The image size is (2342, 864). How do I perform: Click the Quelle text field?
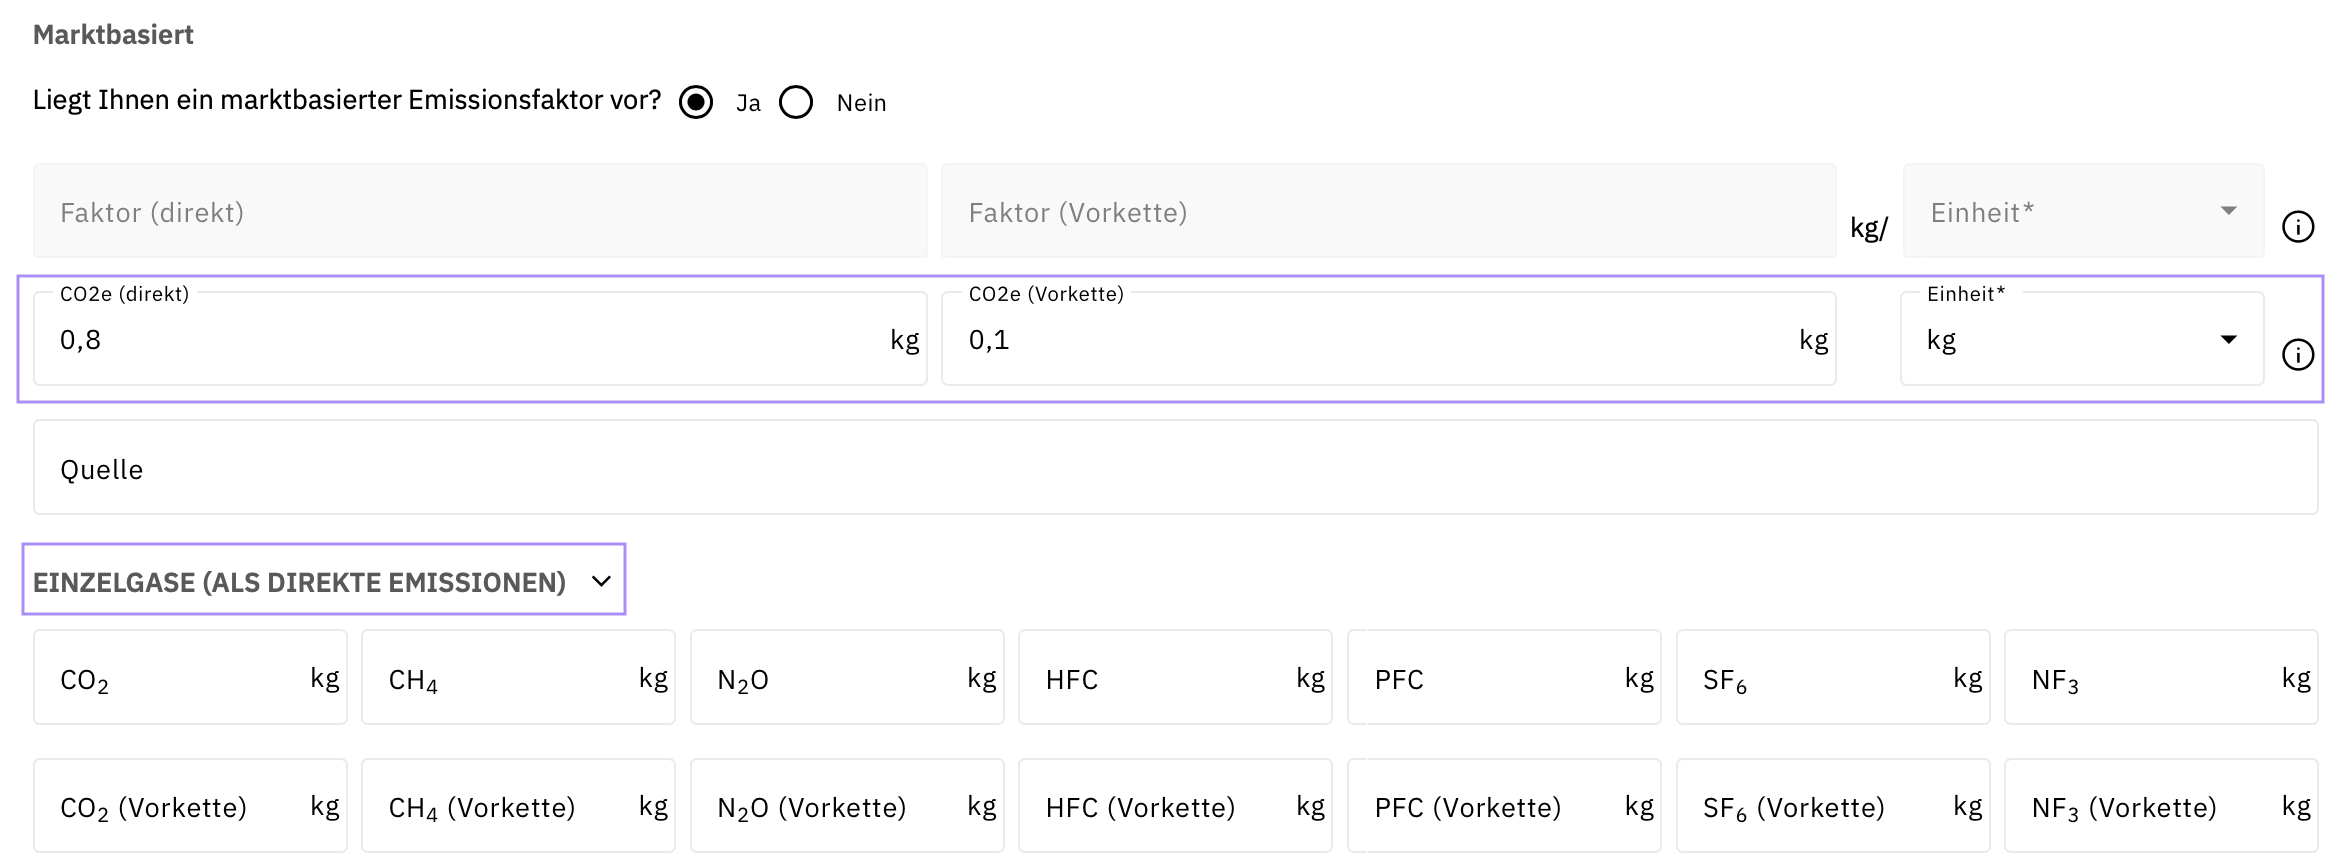click(x=1175, y=468)
